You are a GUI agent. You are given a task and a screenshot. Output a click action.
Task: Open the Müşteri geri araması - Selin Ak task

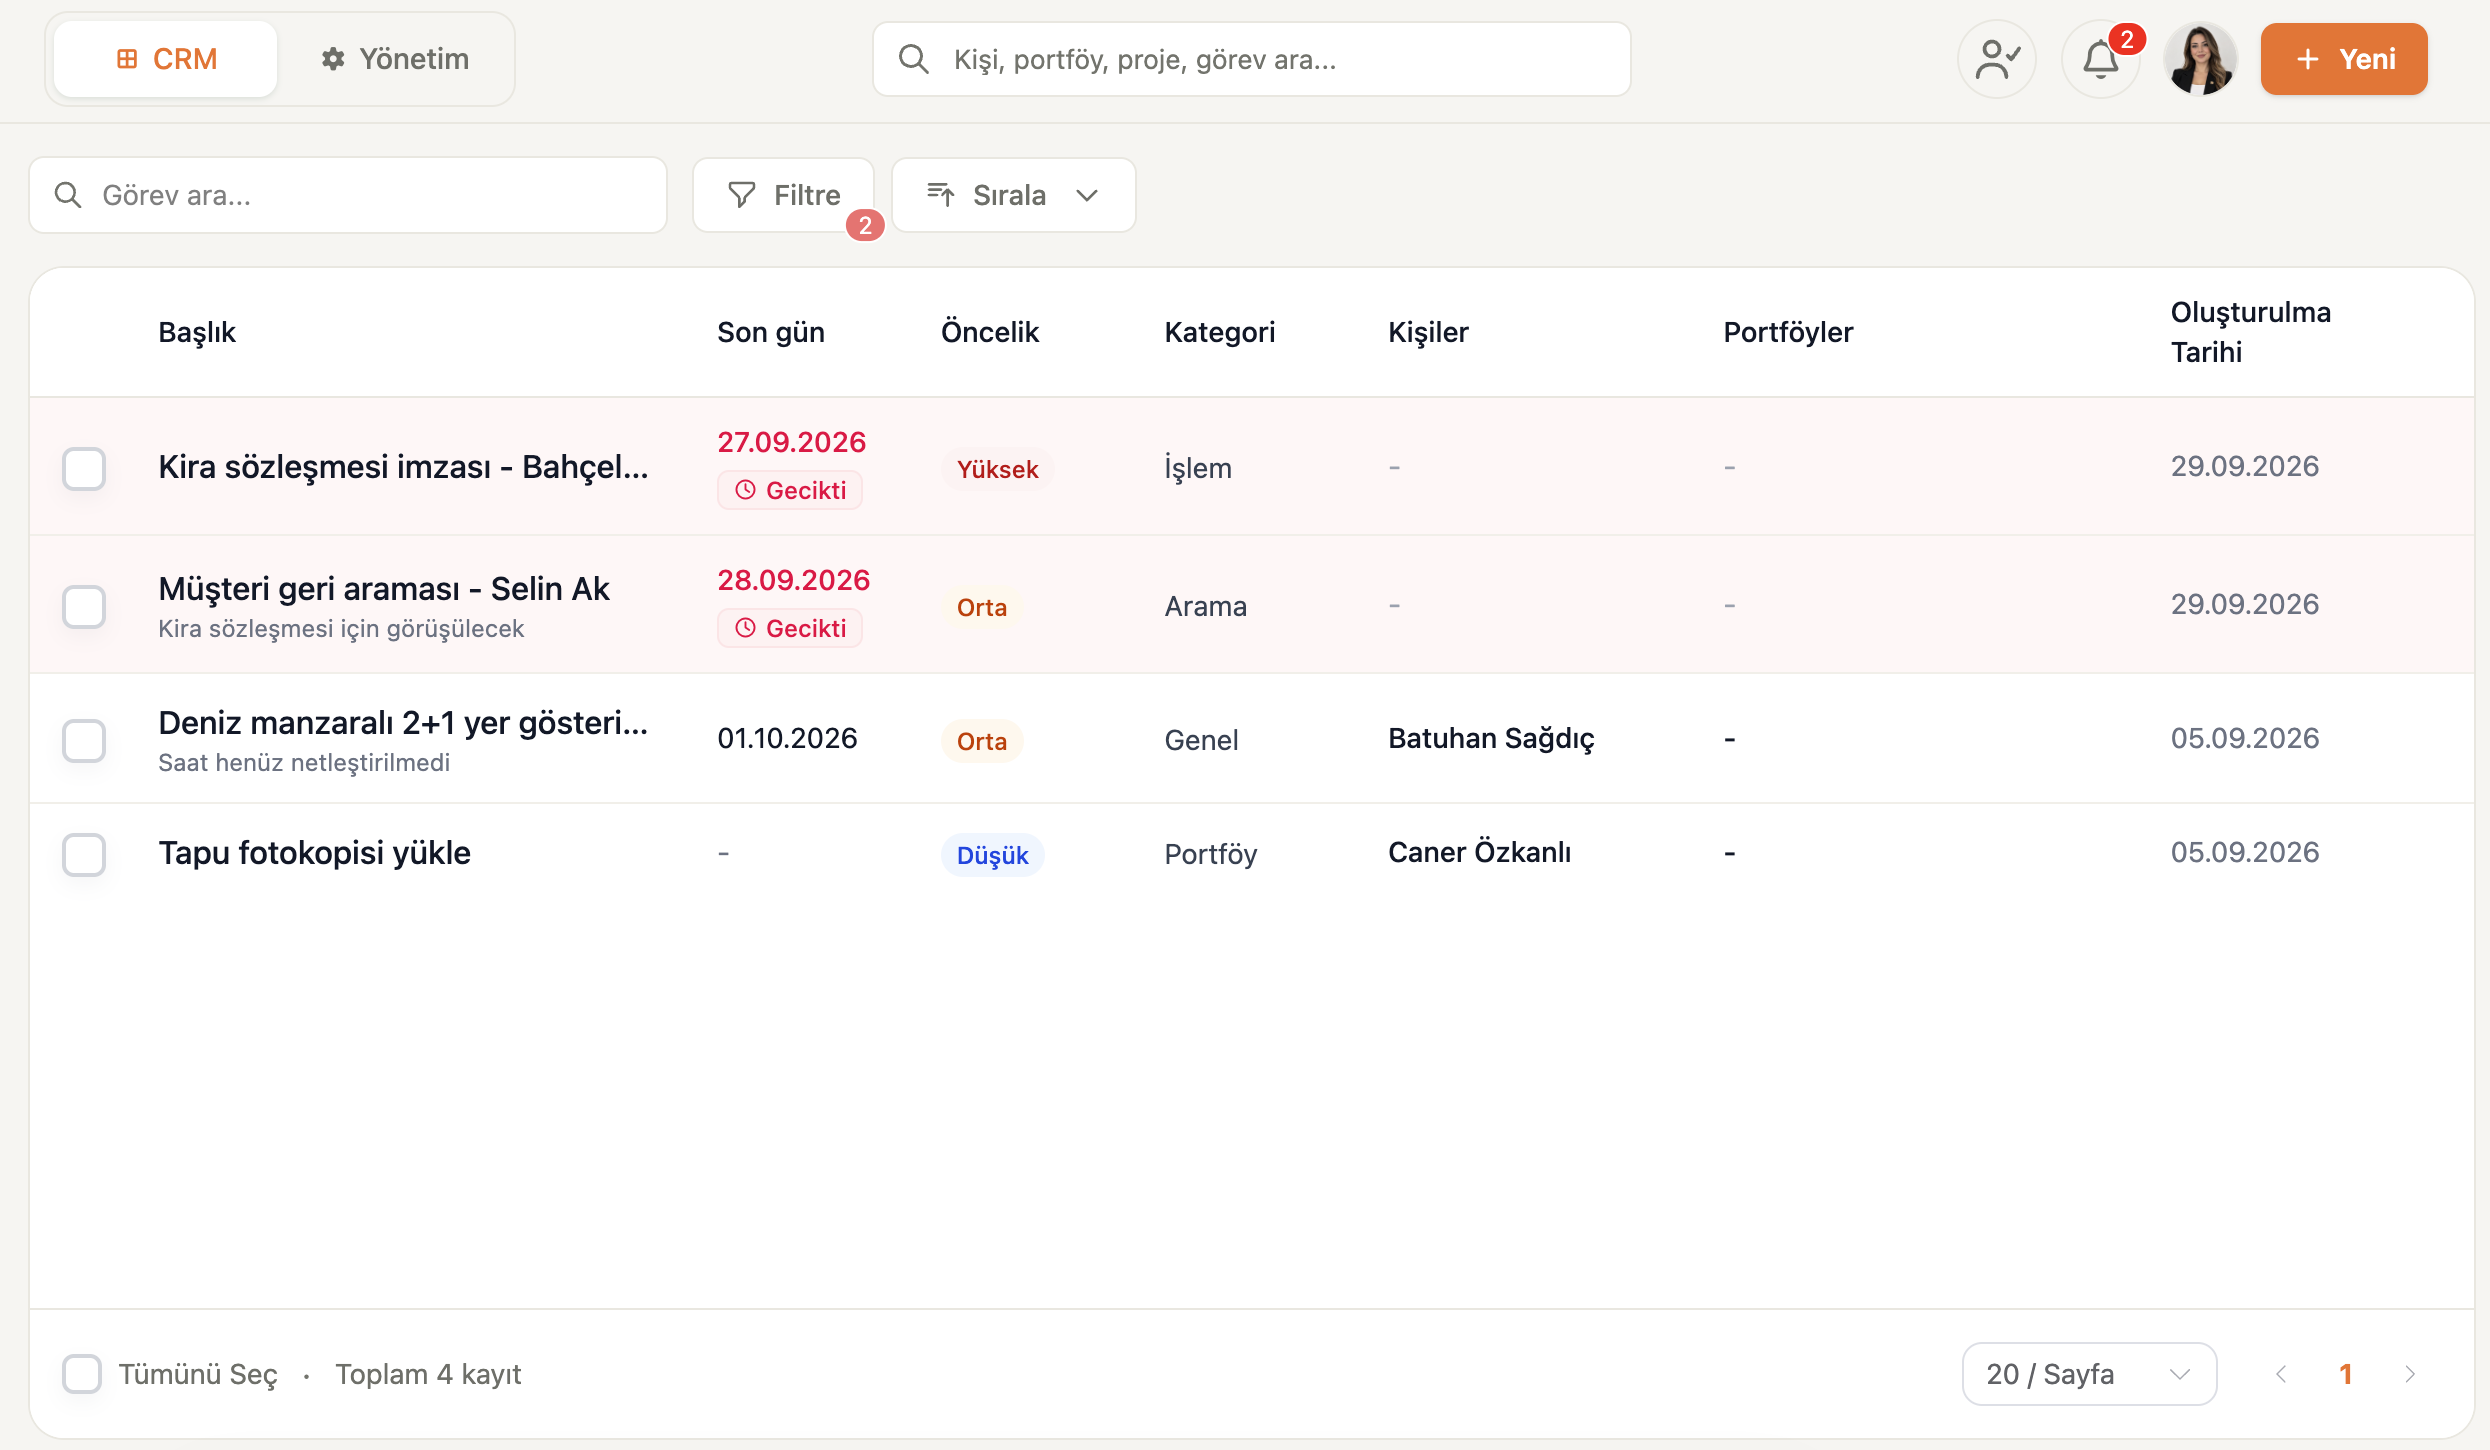(x=384, y=589)
